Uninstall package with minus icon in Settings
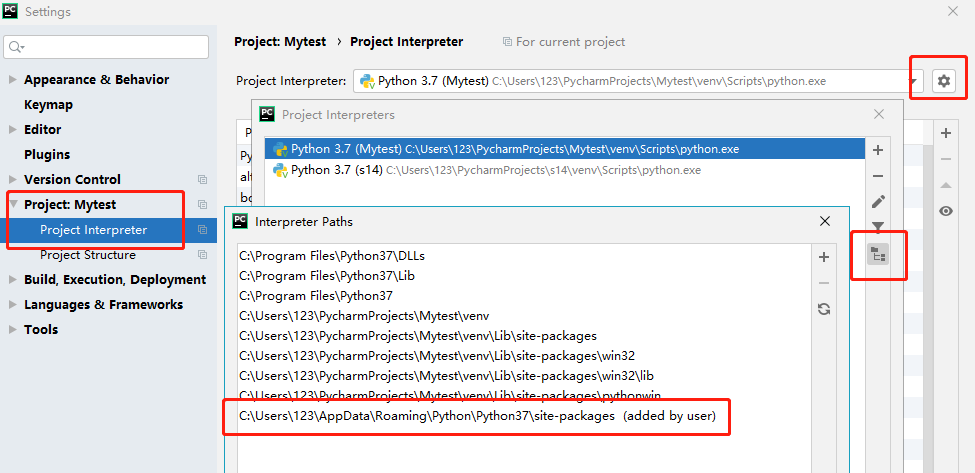Viewport: 975px width, 473px height. 946,159
